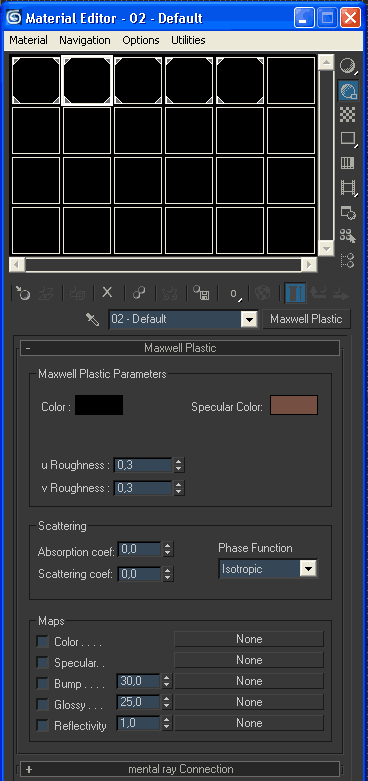
Task: Click Show Map in Viewport icon
Action: tap(263, 293)
